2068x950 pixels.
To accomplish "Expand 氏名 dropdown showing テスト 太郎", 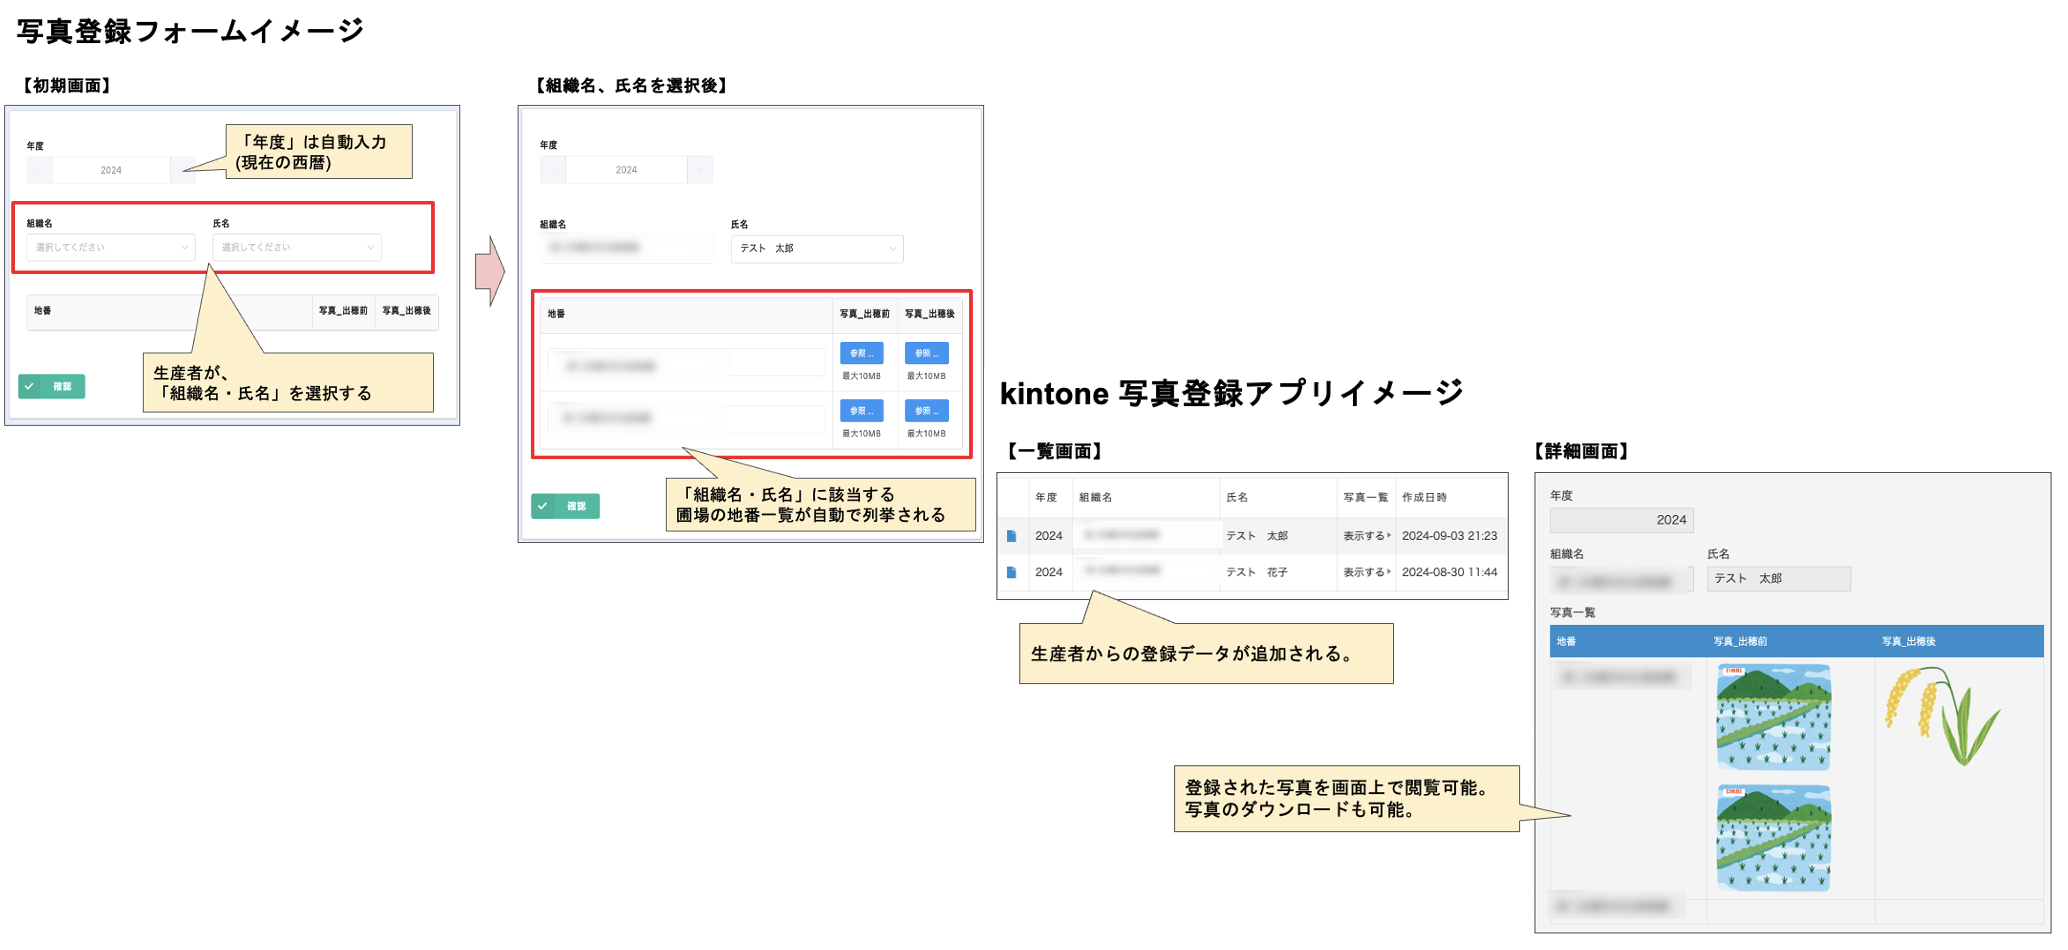I will point(817,249).
